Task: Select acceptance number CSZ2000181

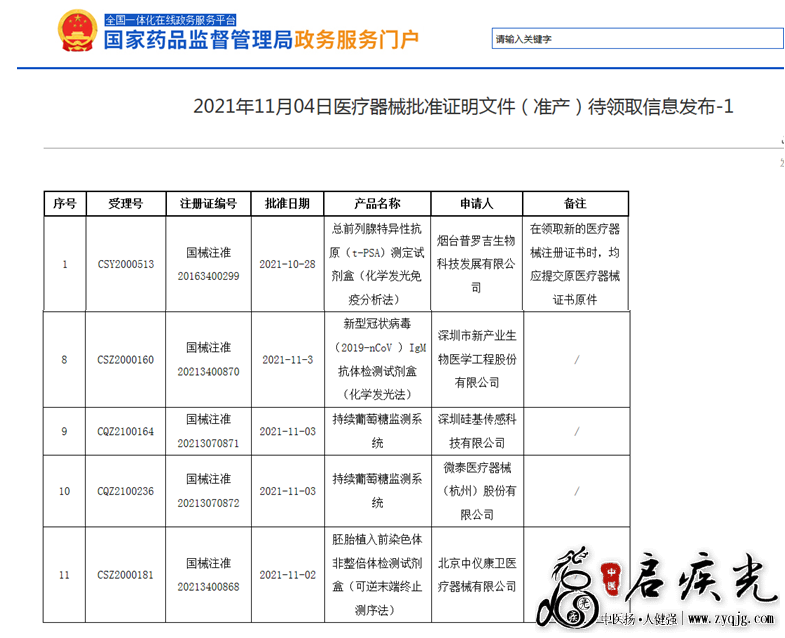Action: 126,575
